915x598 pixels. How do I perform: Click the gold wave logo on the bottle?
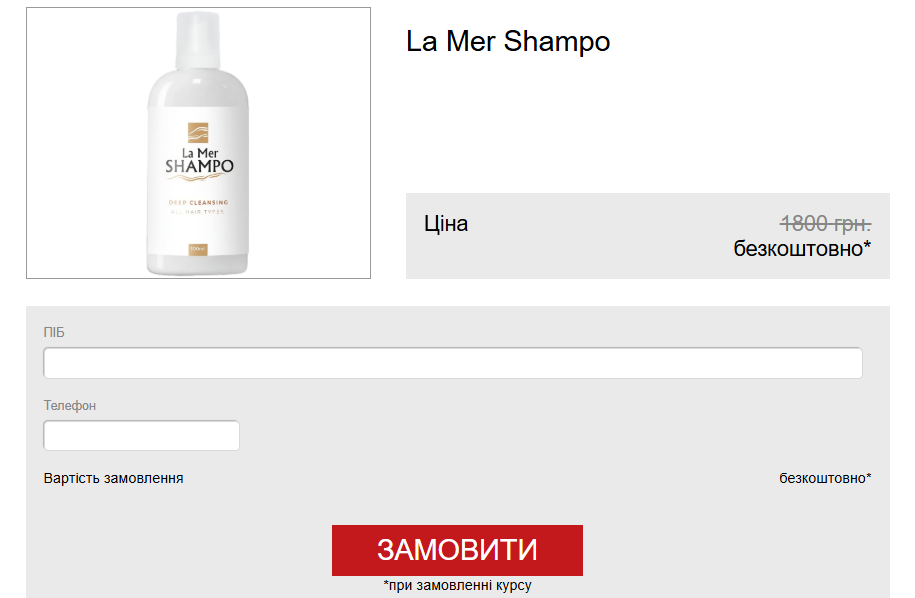click(x=198, y=133)
